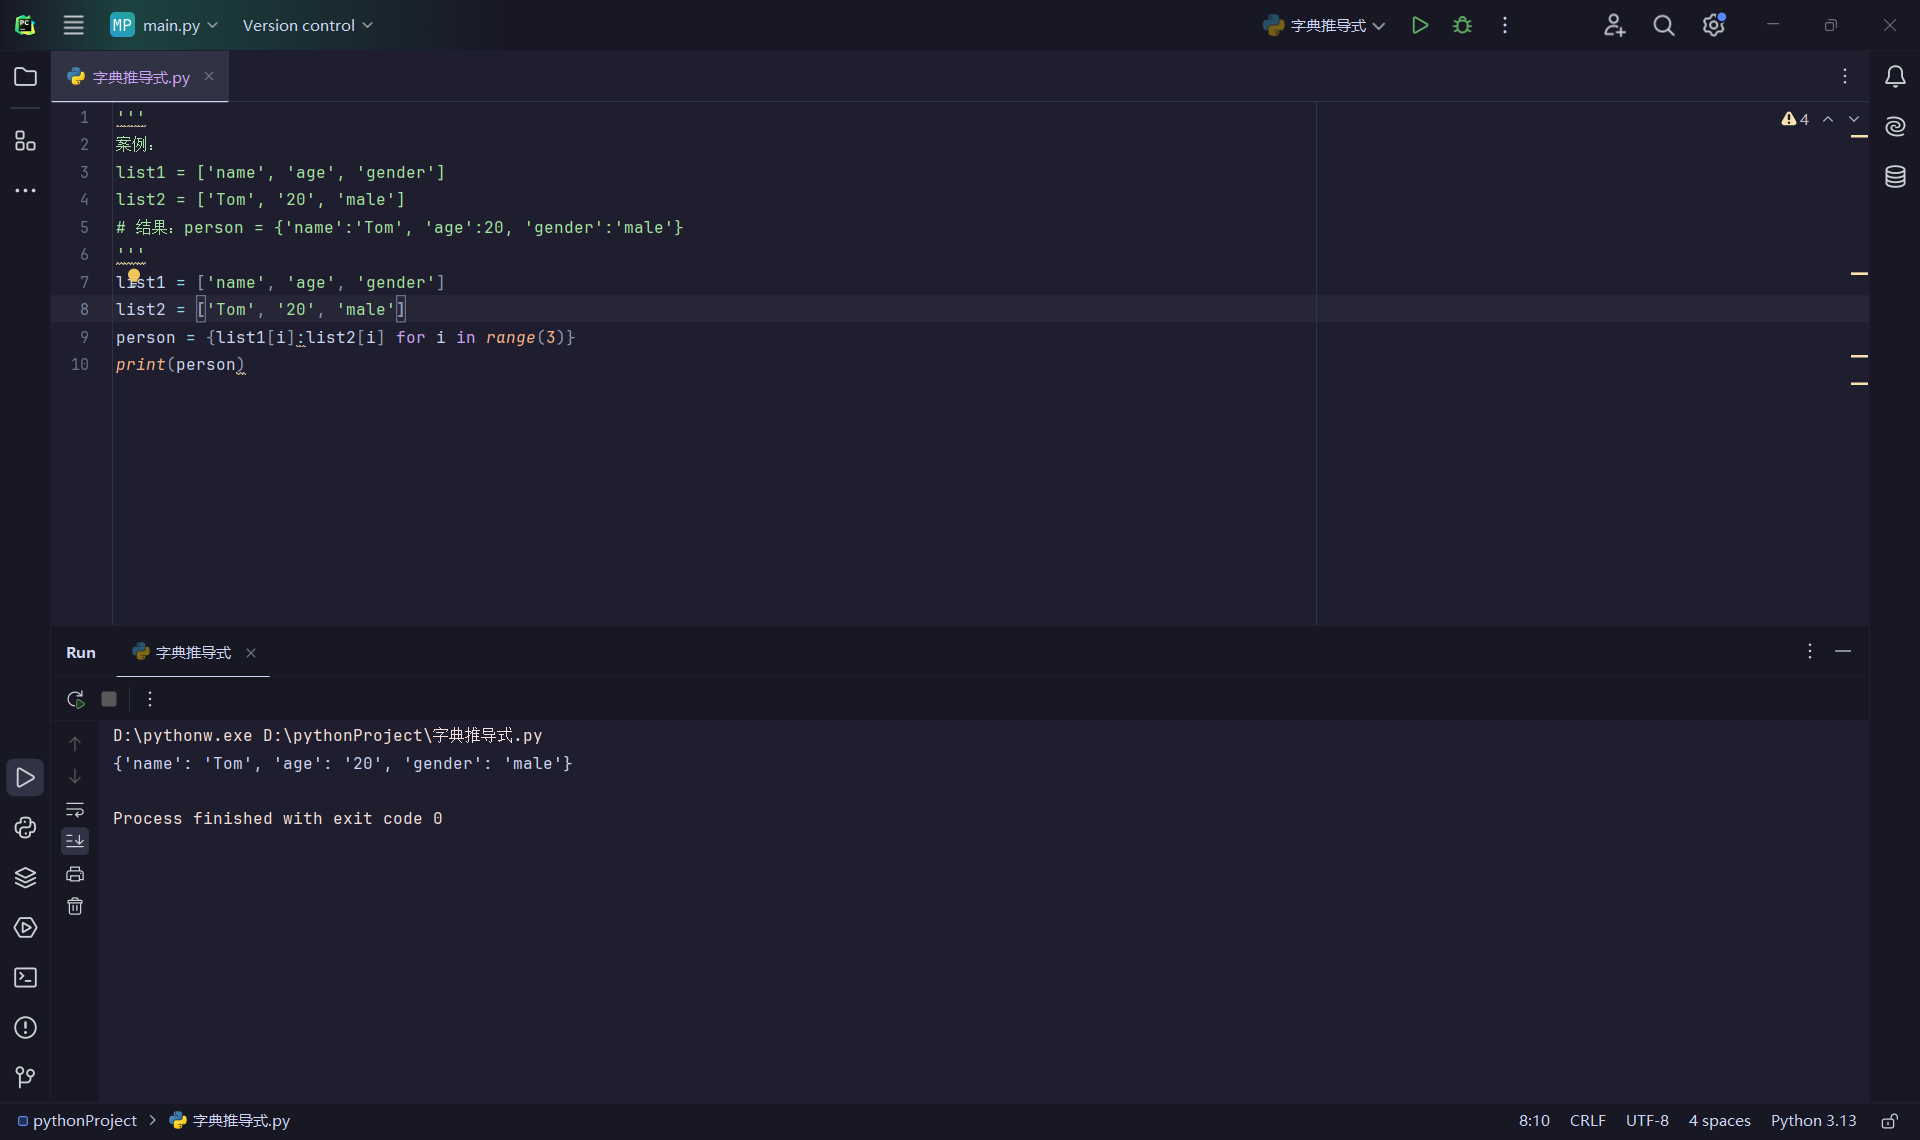The image size is (1920, 1140).
Task: Open the Python Packages tool window
Action: (x=25, y=877)
